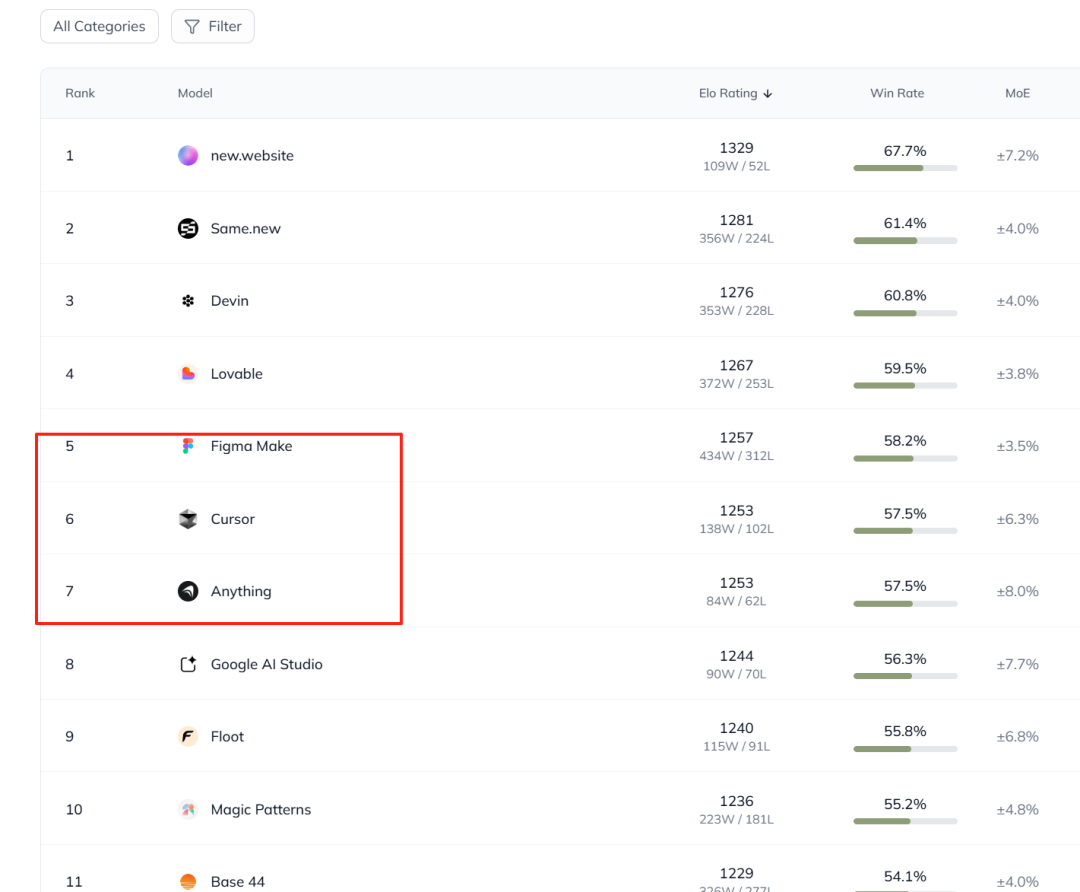The image size is (1080, 892).
Task: Click the Model column header
Action: tap(195, 93)
